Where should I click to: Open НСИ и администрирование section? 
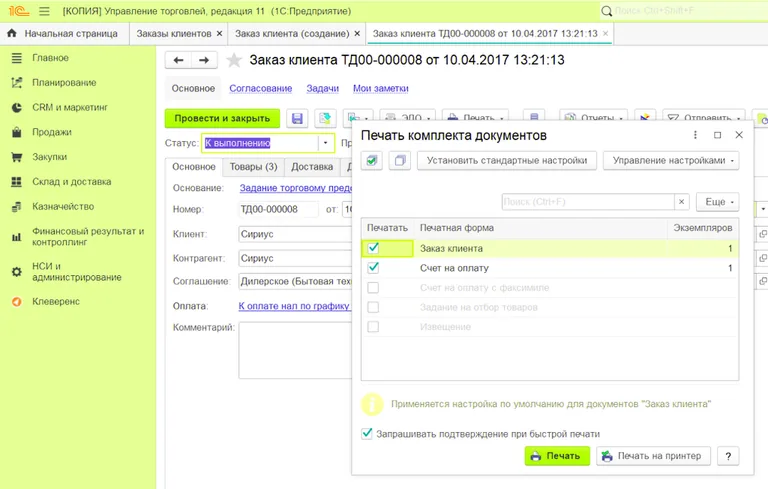(76, 271)
